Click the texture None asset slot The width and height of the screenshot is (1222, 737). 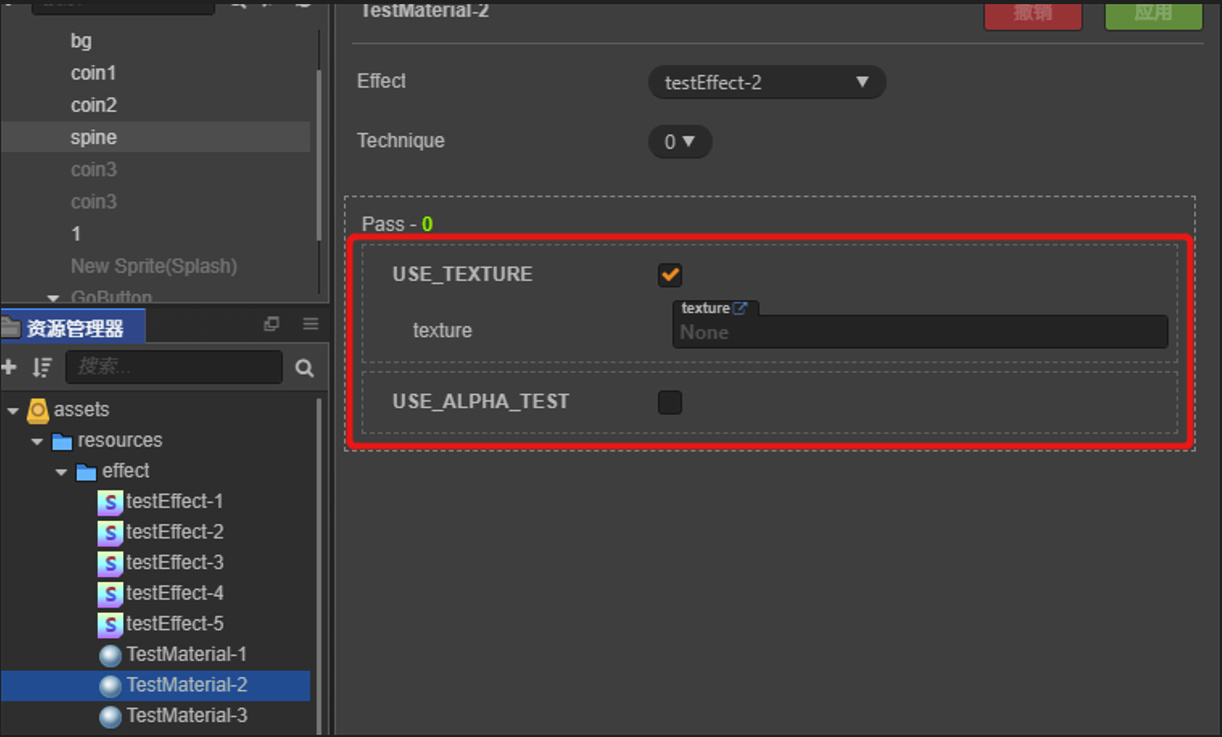(920, 332)
